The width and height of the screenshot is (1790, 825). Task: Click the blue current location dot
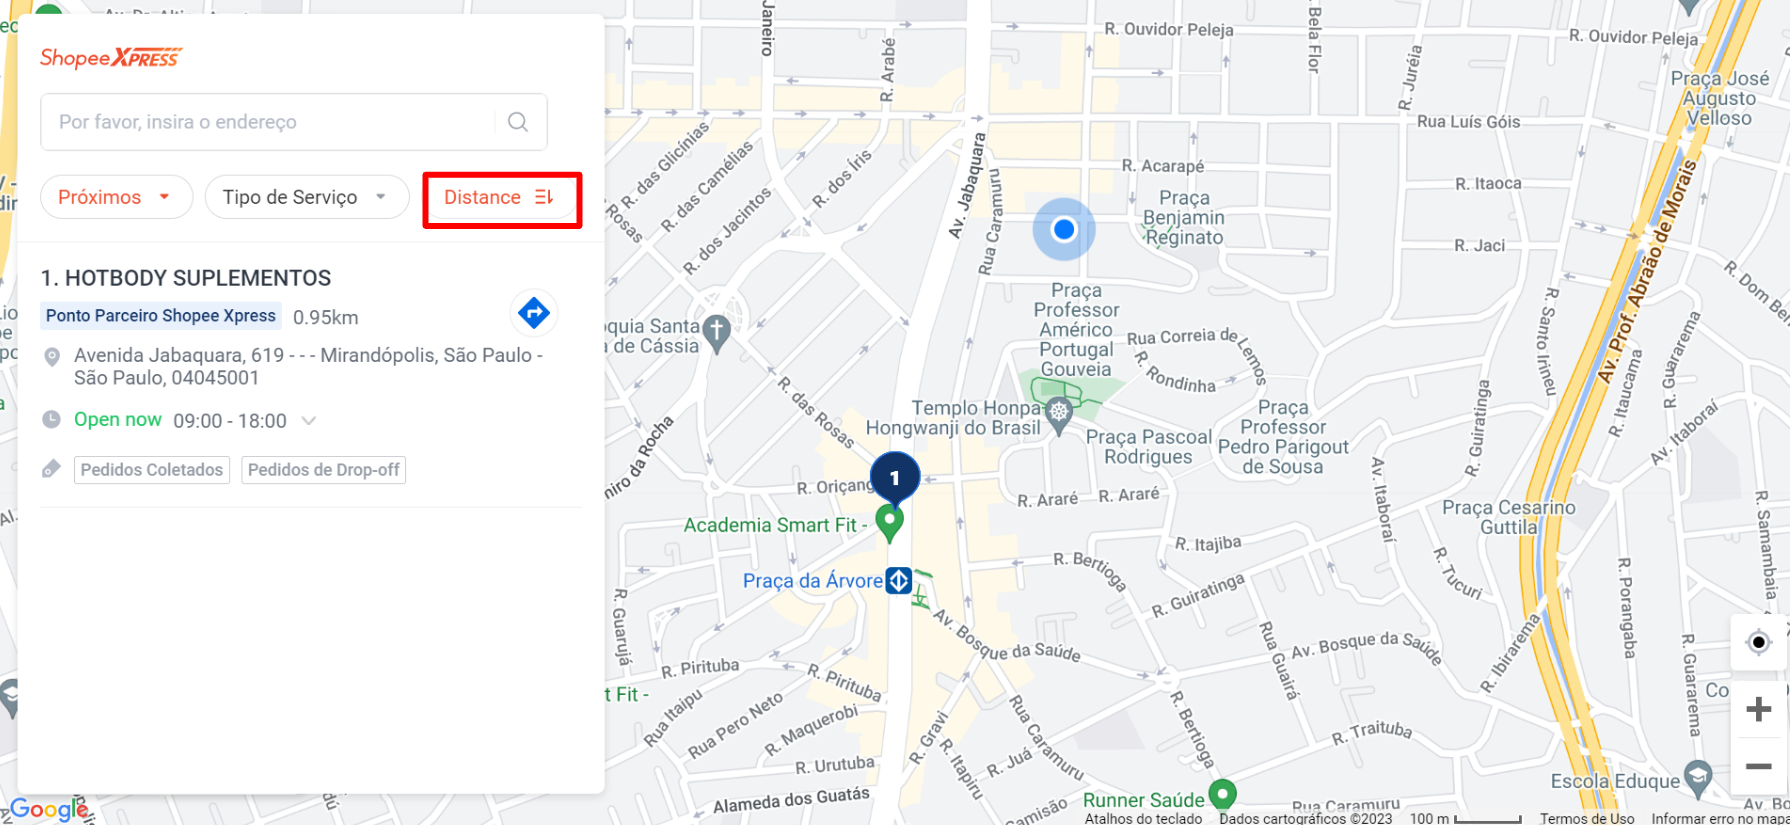pyautogui.click(x=1064, y=229)
